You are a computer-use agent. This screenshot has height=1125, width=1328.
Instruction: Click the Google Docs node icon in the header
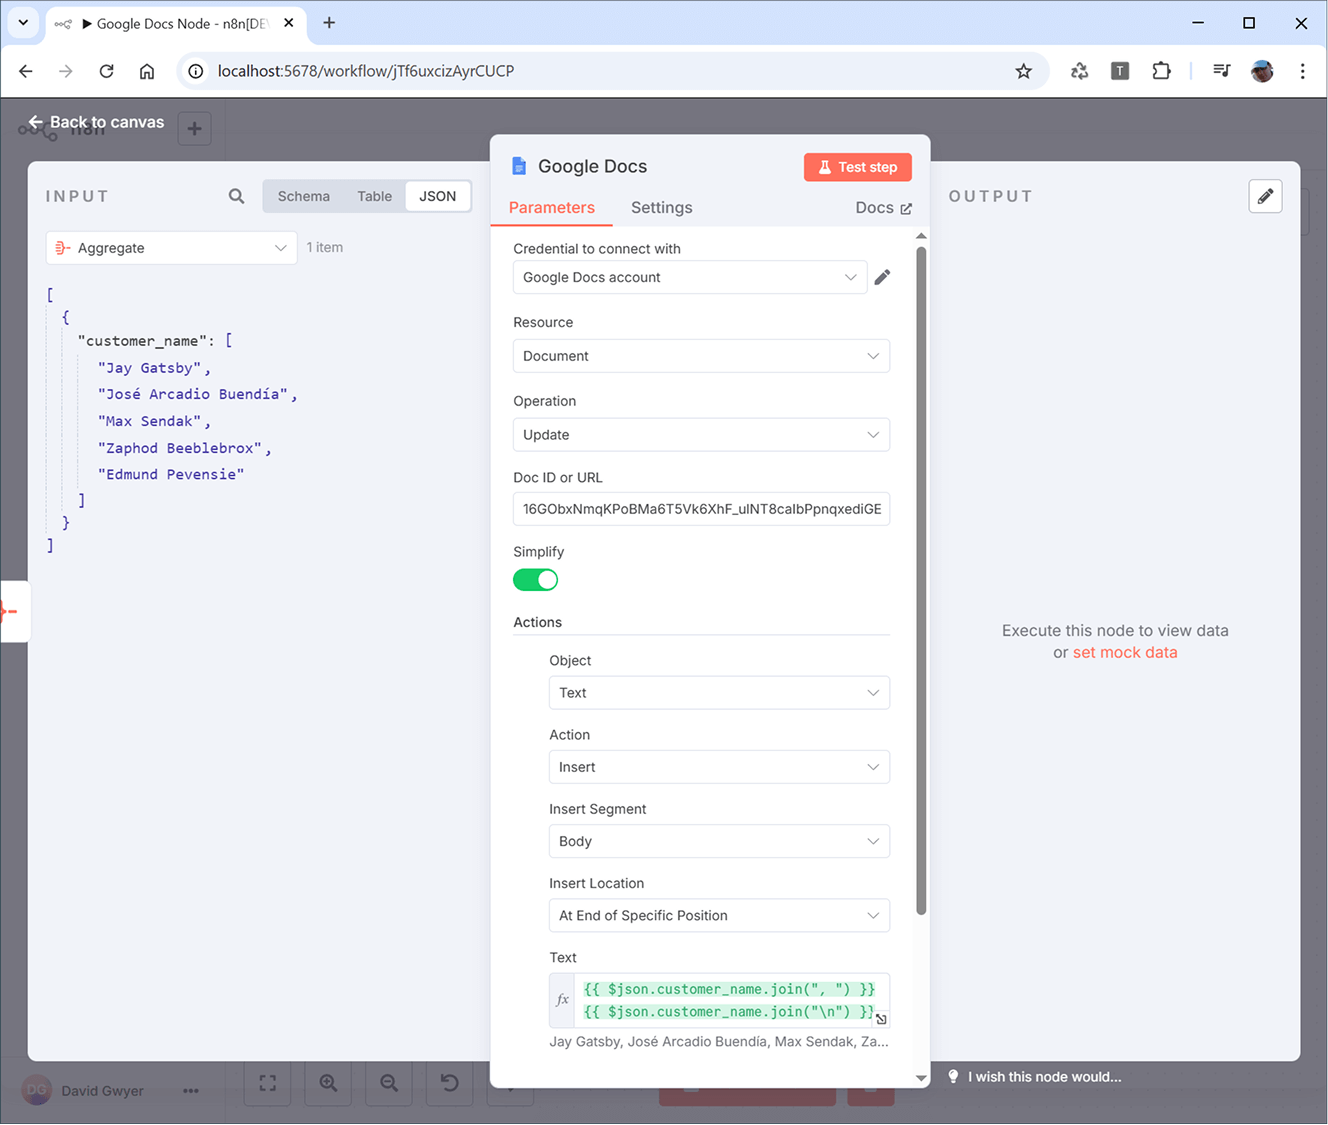coord(519,166)
